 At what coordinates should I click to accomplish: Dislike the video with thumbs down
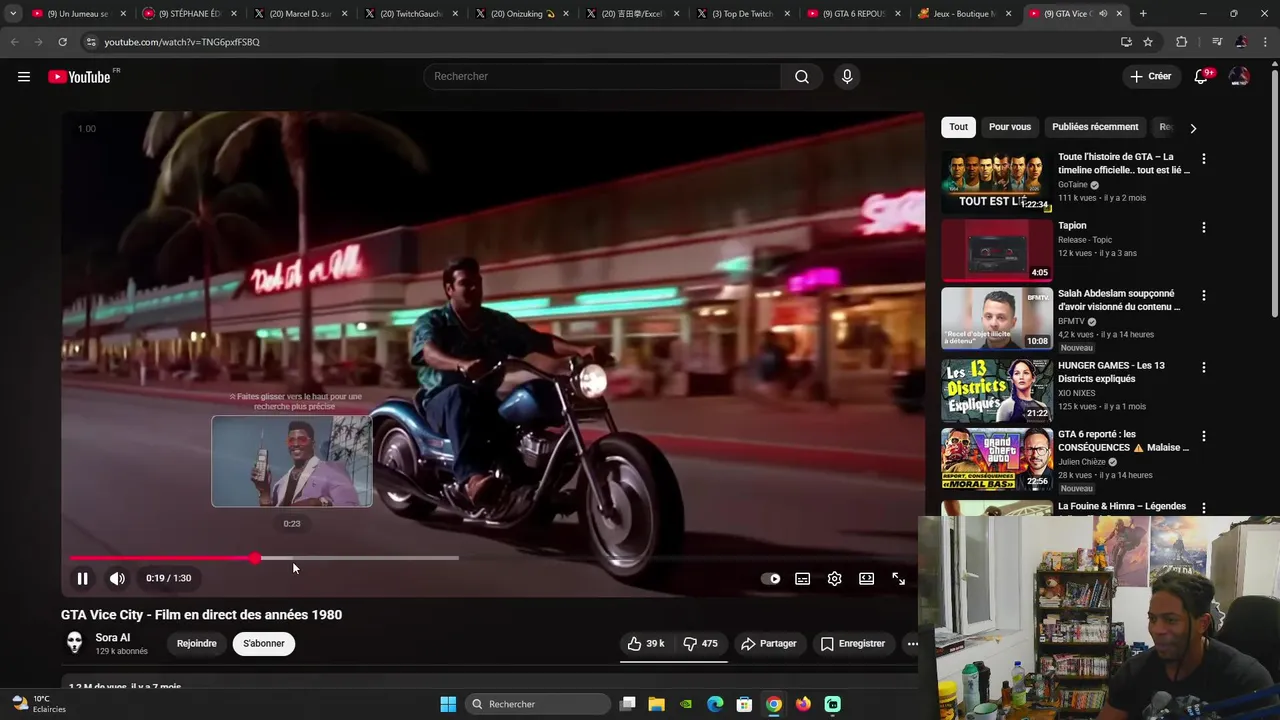pos(700,644)
